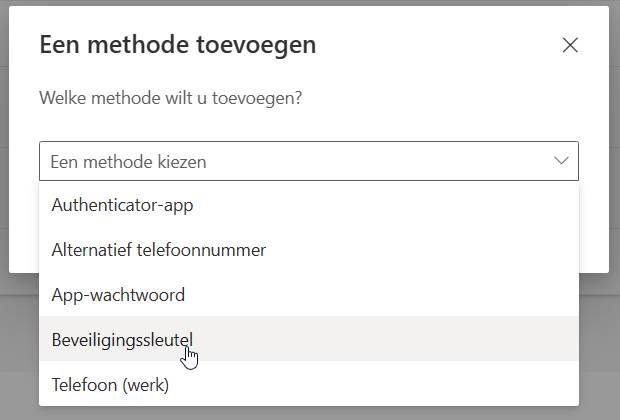
Task: Choose Telefoon (werk) from dropdown
Action: [309, 384]
